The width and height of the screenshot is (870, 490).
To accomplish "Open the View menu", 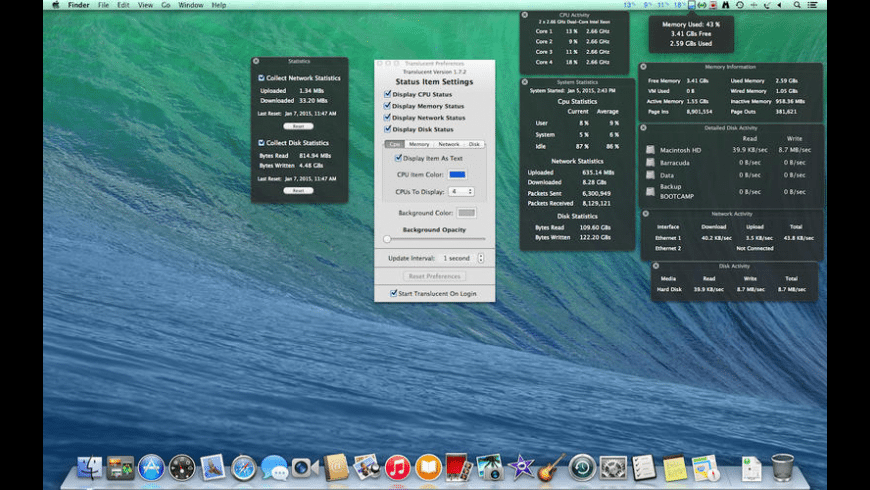I will [x=145, y=4].
